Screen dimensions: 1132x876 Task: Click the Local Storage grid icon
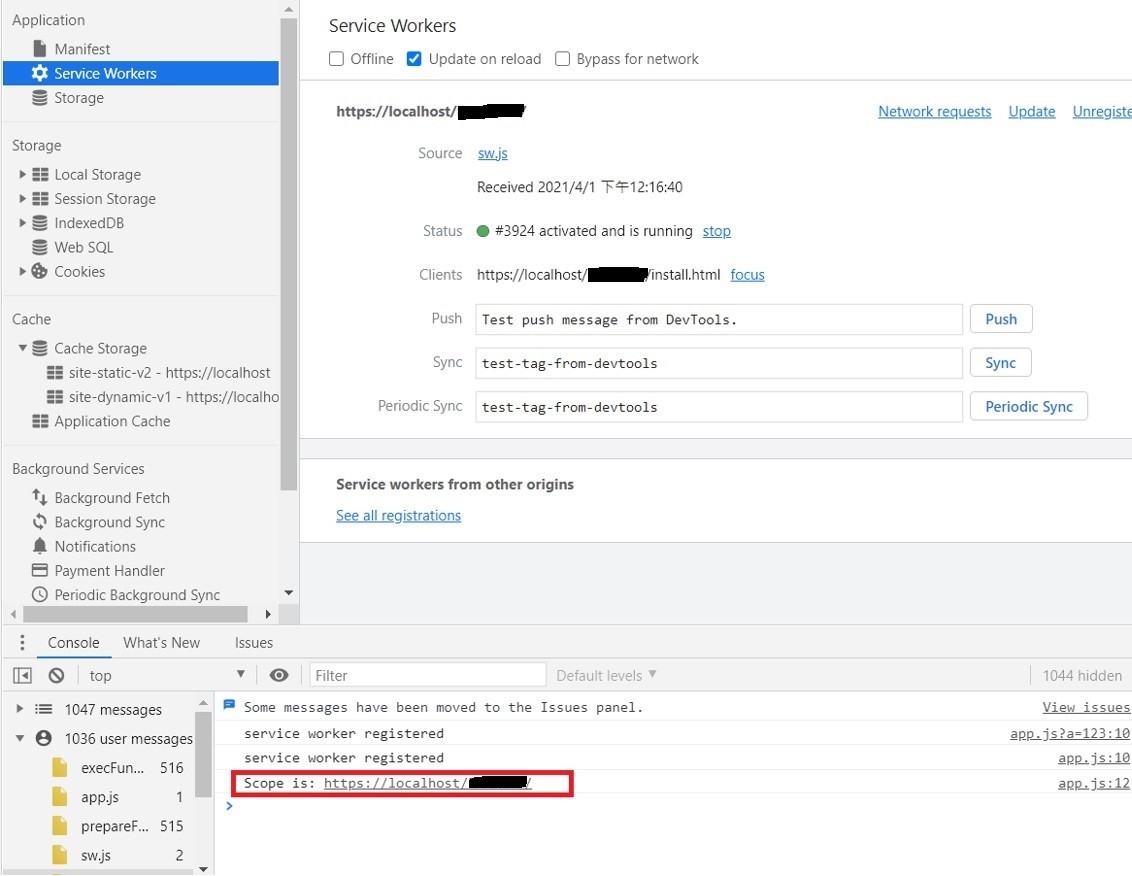point(40,174)
